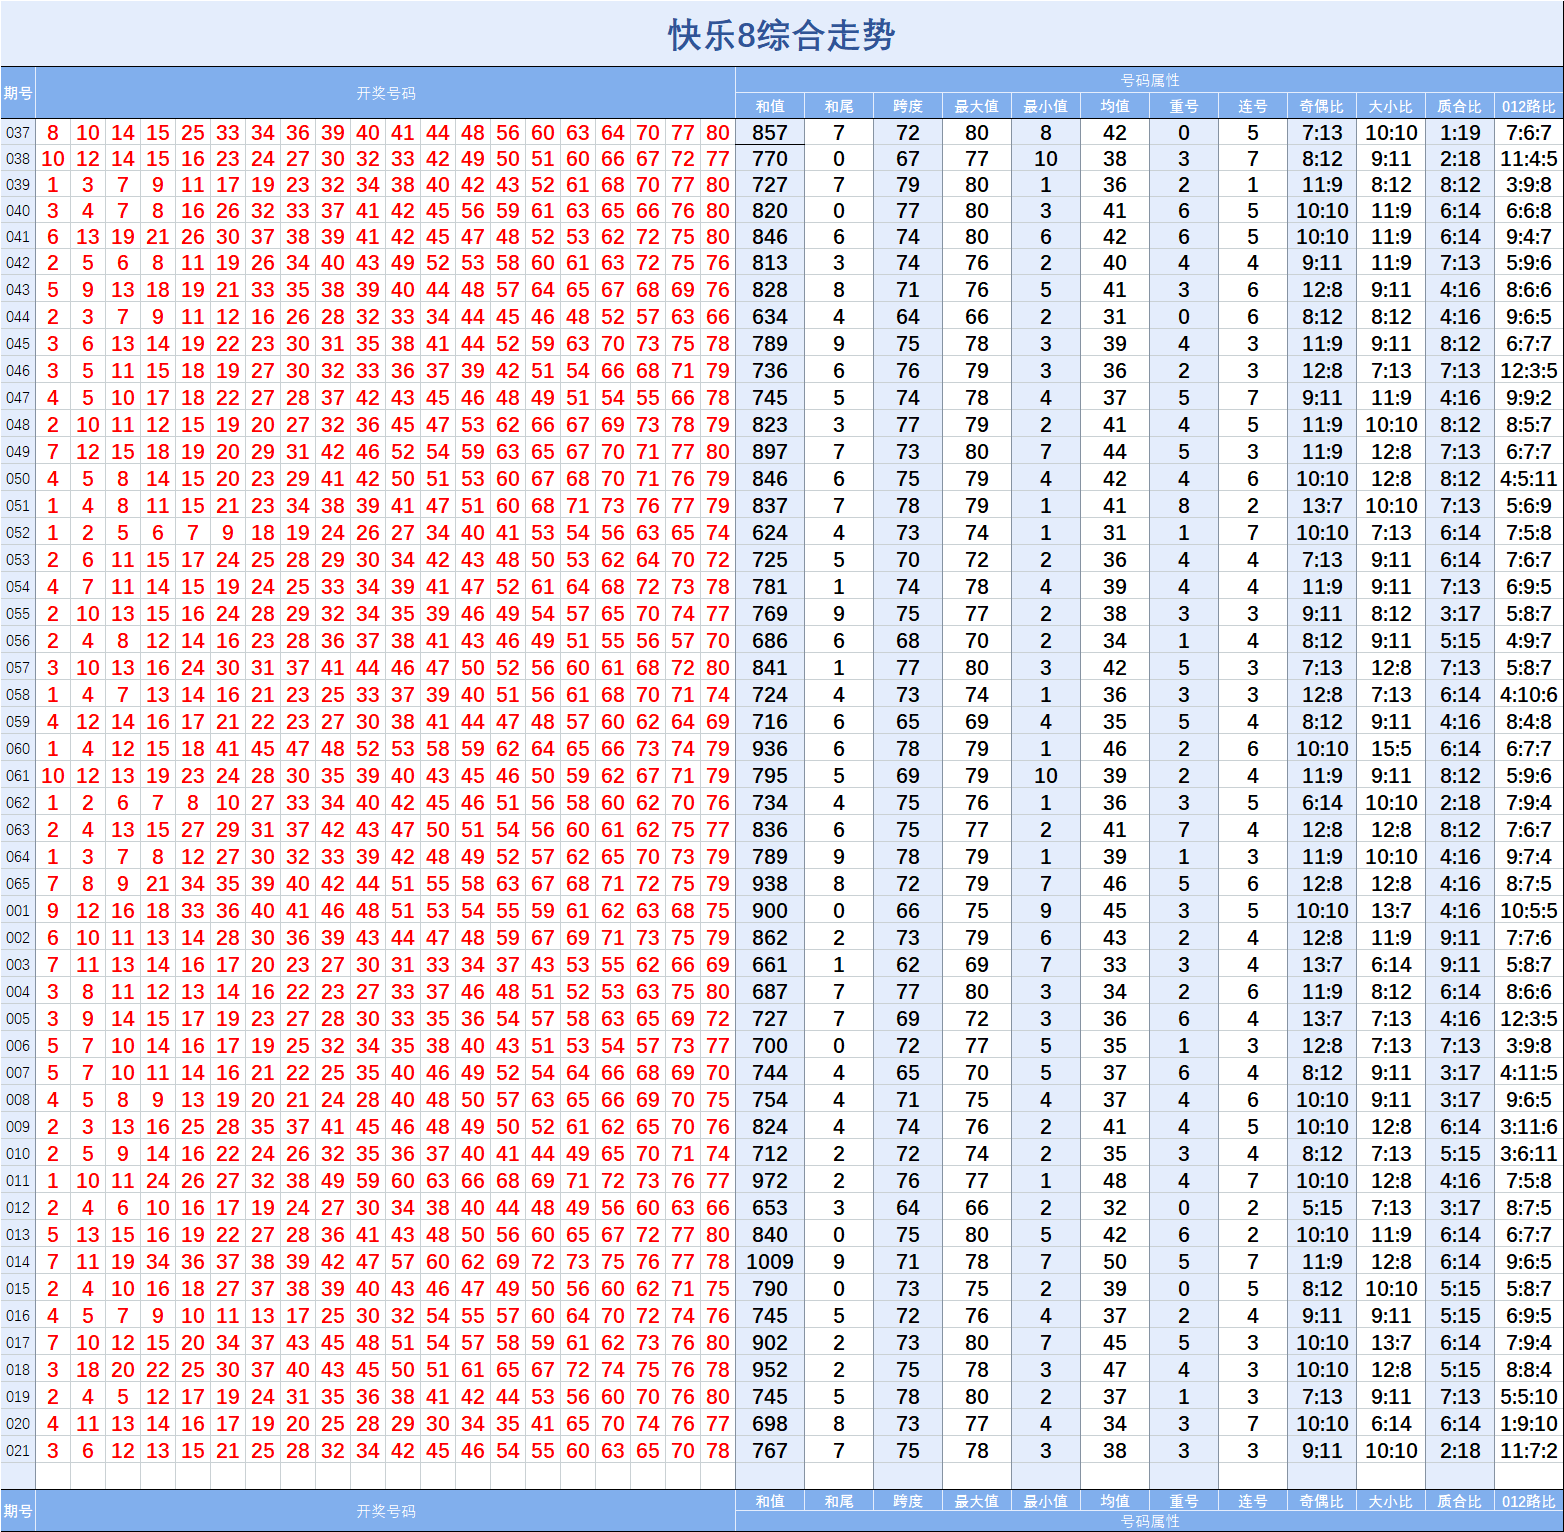Click 质合比 value 9:11 in row 002
The image size is (1564, 1532).
pos(1460,938)
